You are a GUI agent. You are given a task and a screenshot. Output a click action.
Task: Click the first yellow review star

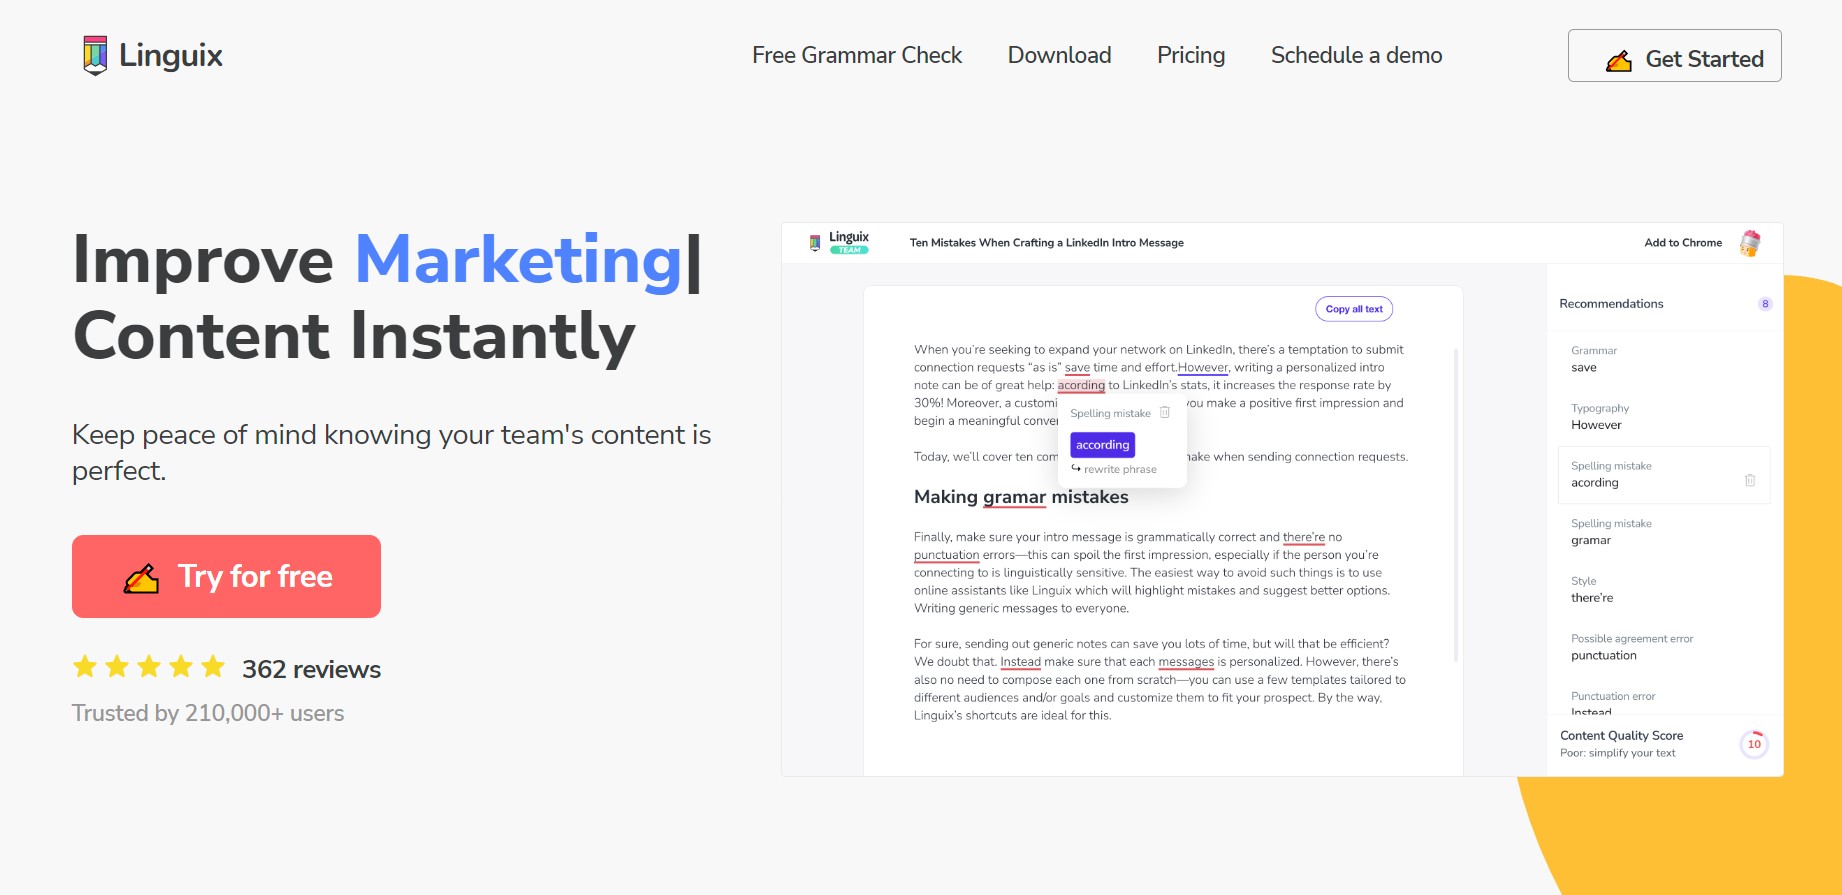pos(85,667)
